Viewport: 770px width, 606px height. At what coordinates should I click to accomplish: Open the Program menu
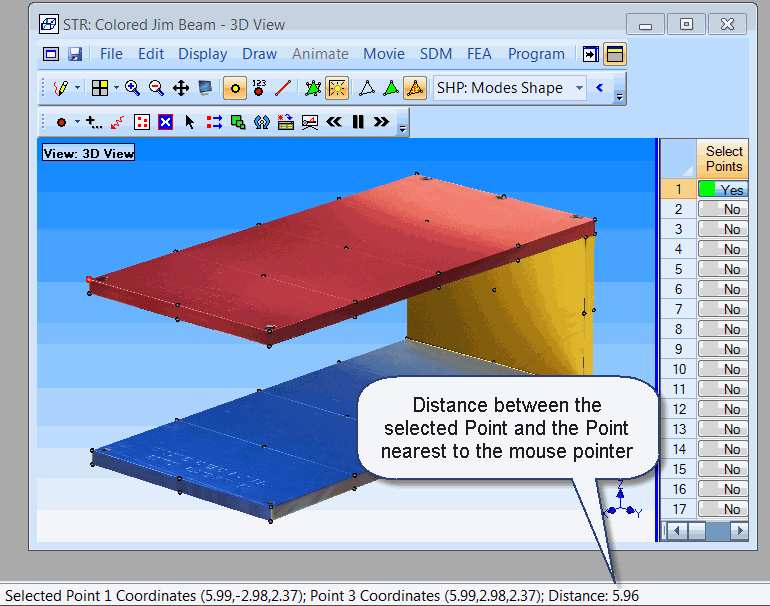pyautogui.click(x=536, y=54)
